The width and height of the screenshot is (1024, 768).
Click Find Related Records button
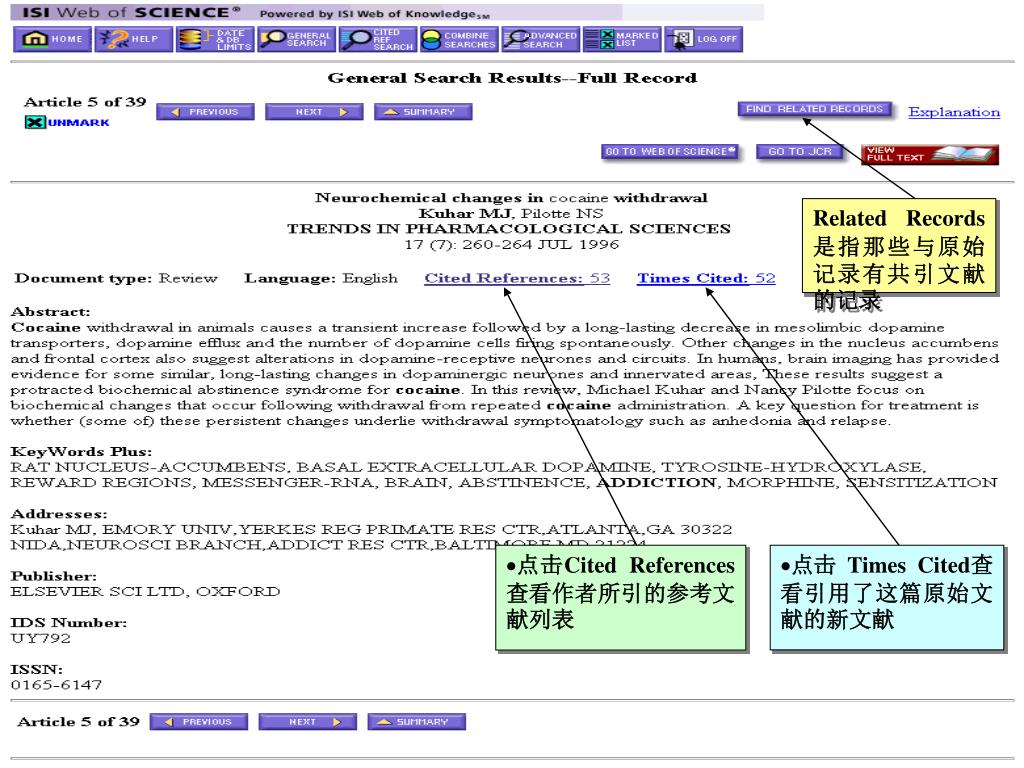coord(814,109)
